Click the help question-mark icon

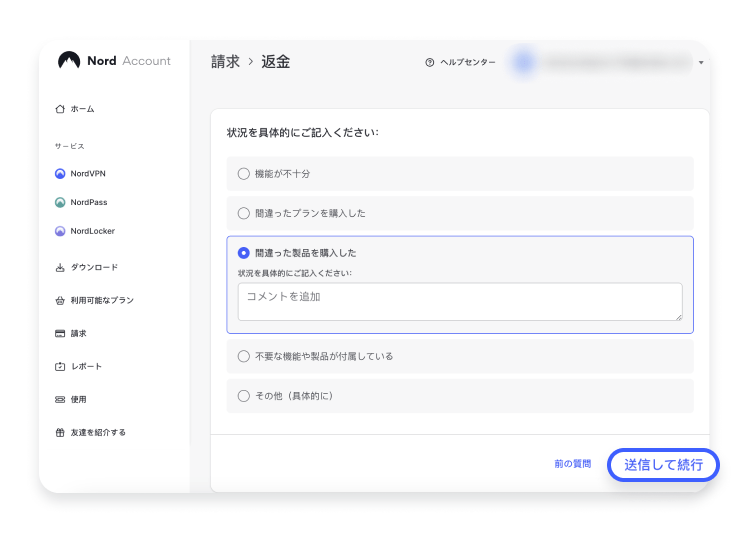click(x=430, y=62)
